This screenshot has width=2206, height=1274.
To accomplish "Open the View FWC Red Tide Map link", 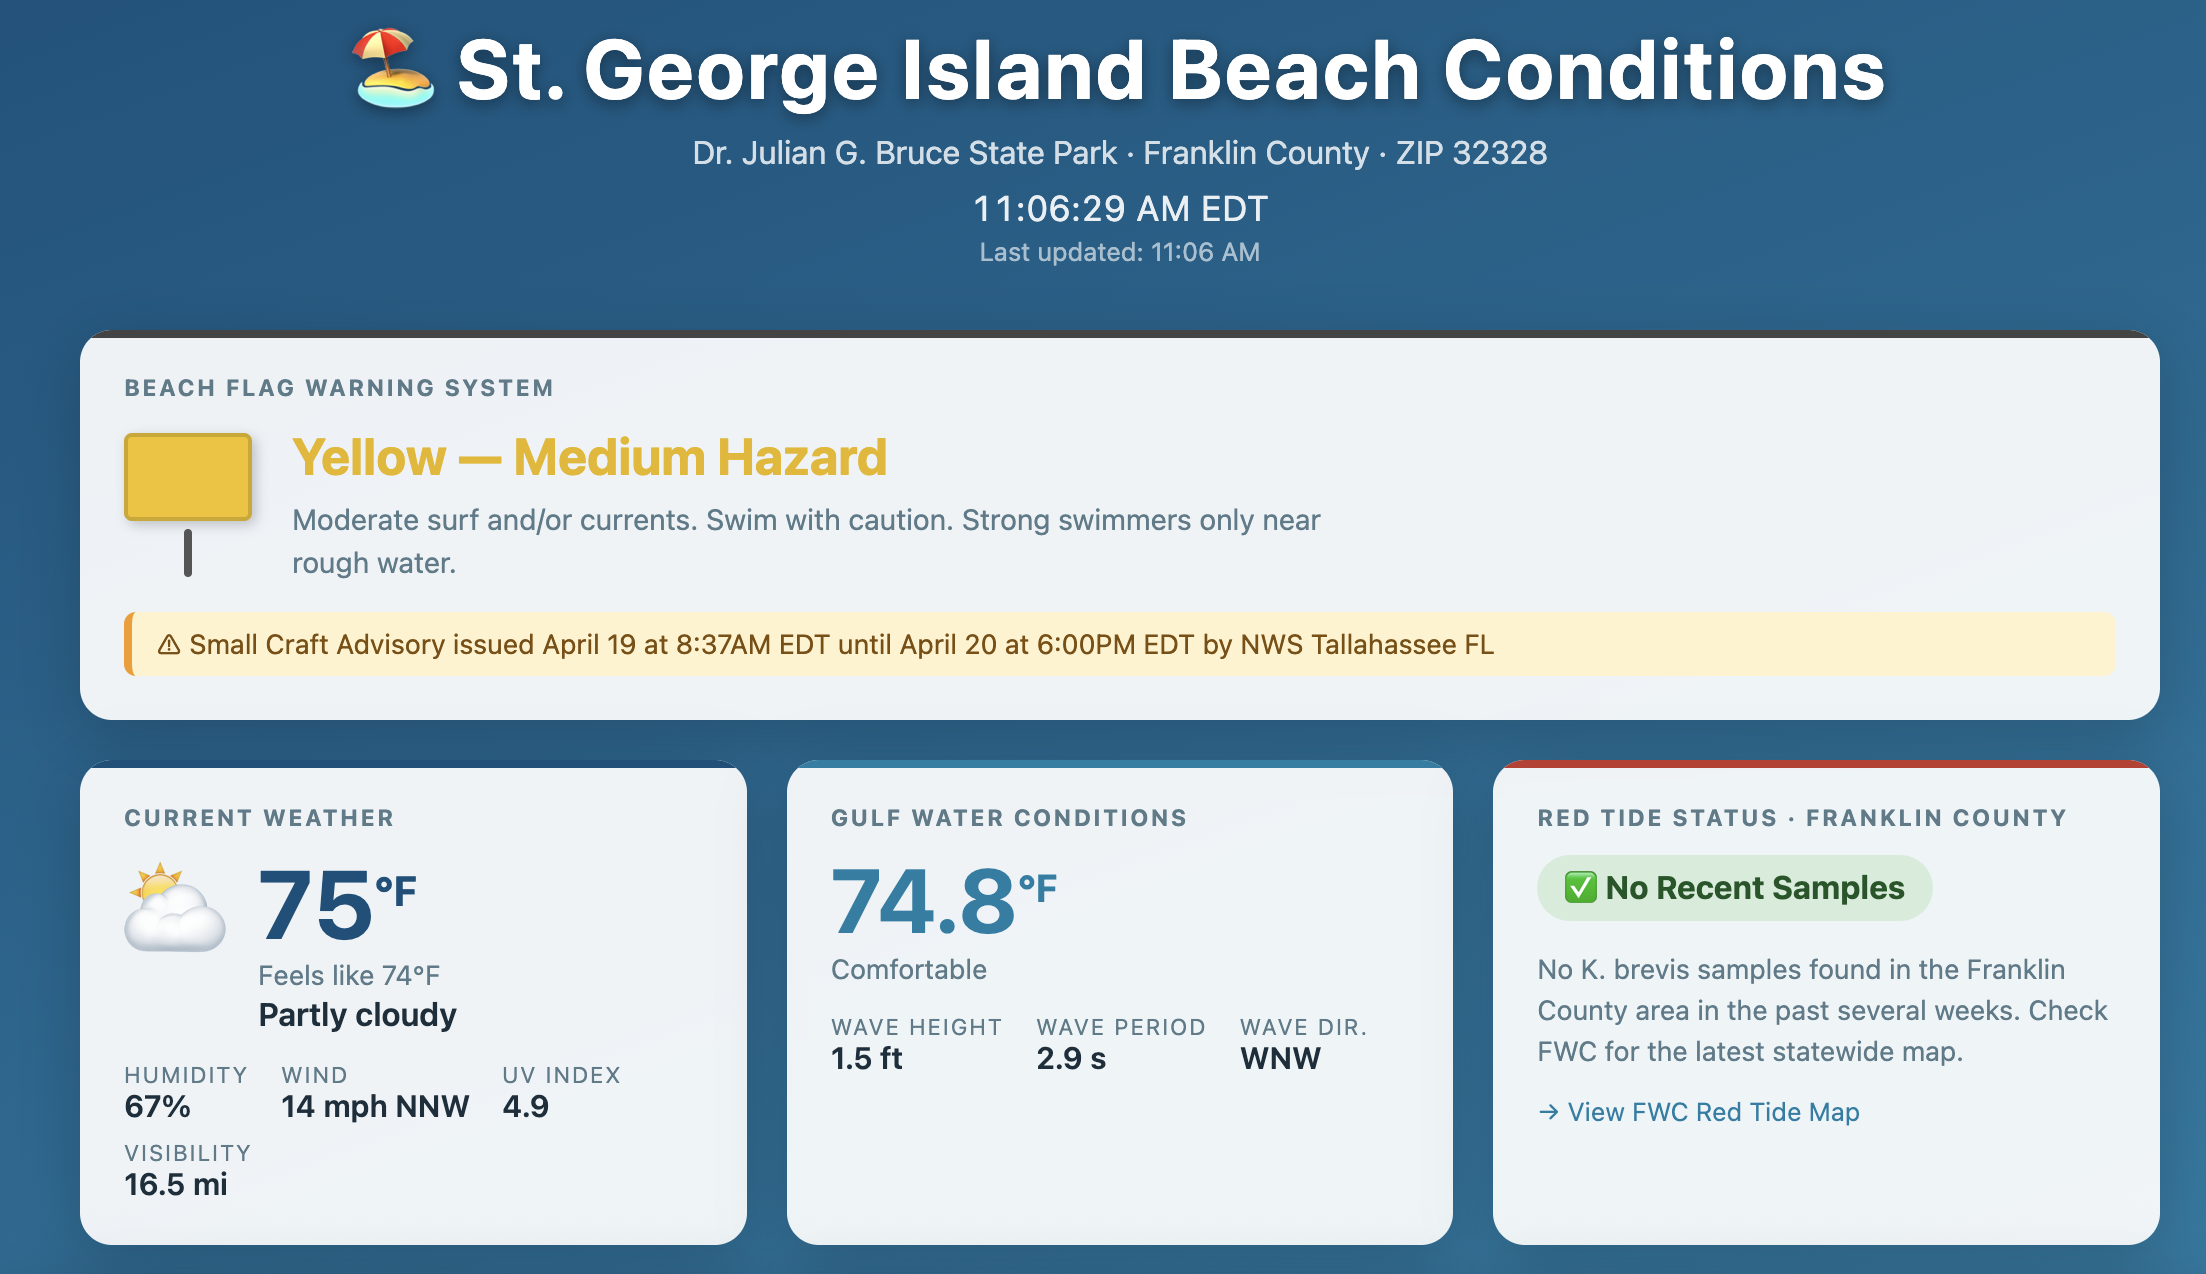I will (1712, 1112).
